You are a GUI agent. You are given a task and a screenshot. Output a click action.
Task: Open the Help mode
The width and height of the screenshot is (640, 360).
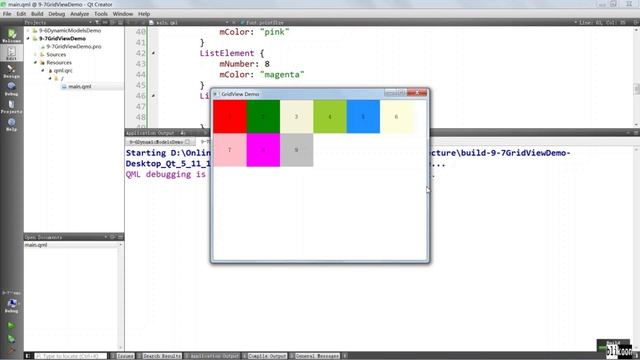11,124
